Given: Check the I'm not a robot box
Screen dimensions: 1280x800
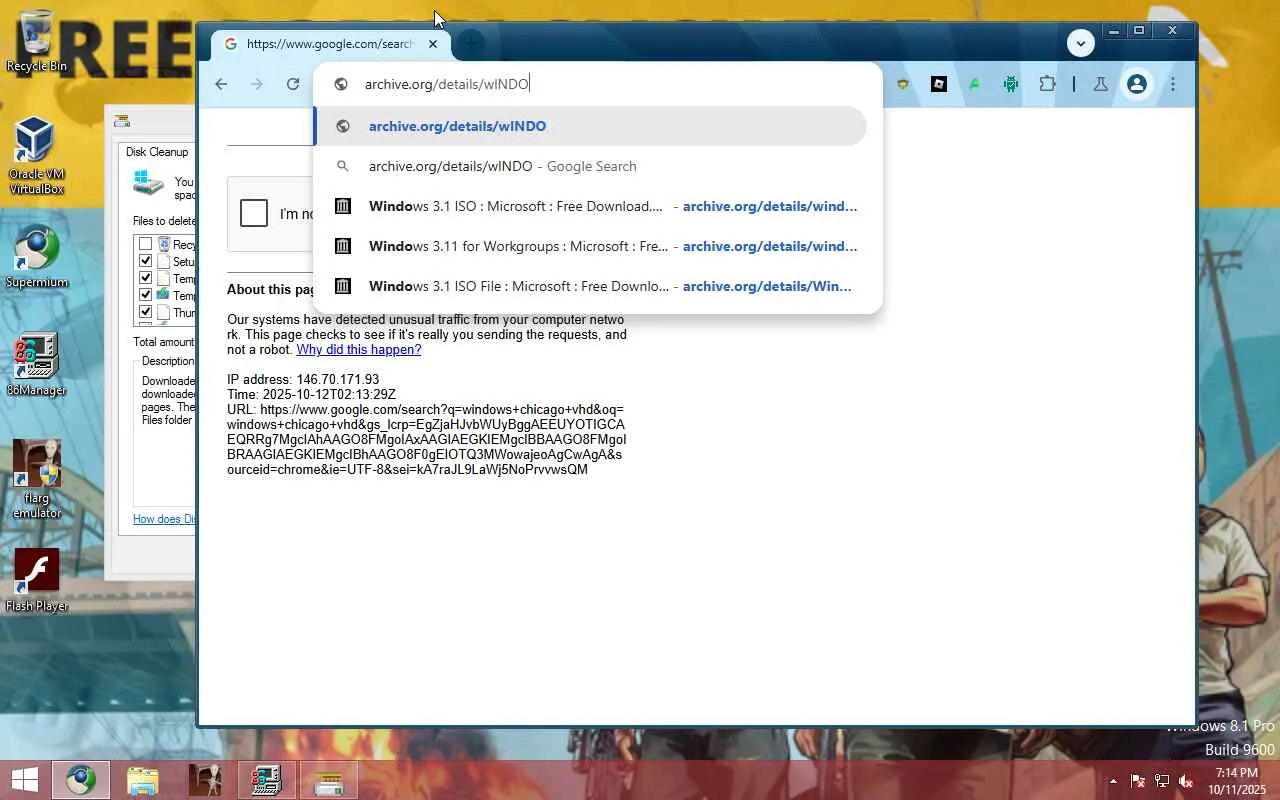Looking at the screenshot, I should 254,213.
